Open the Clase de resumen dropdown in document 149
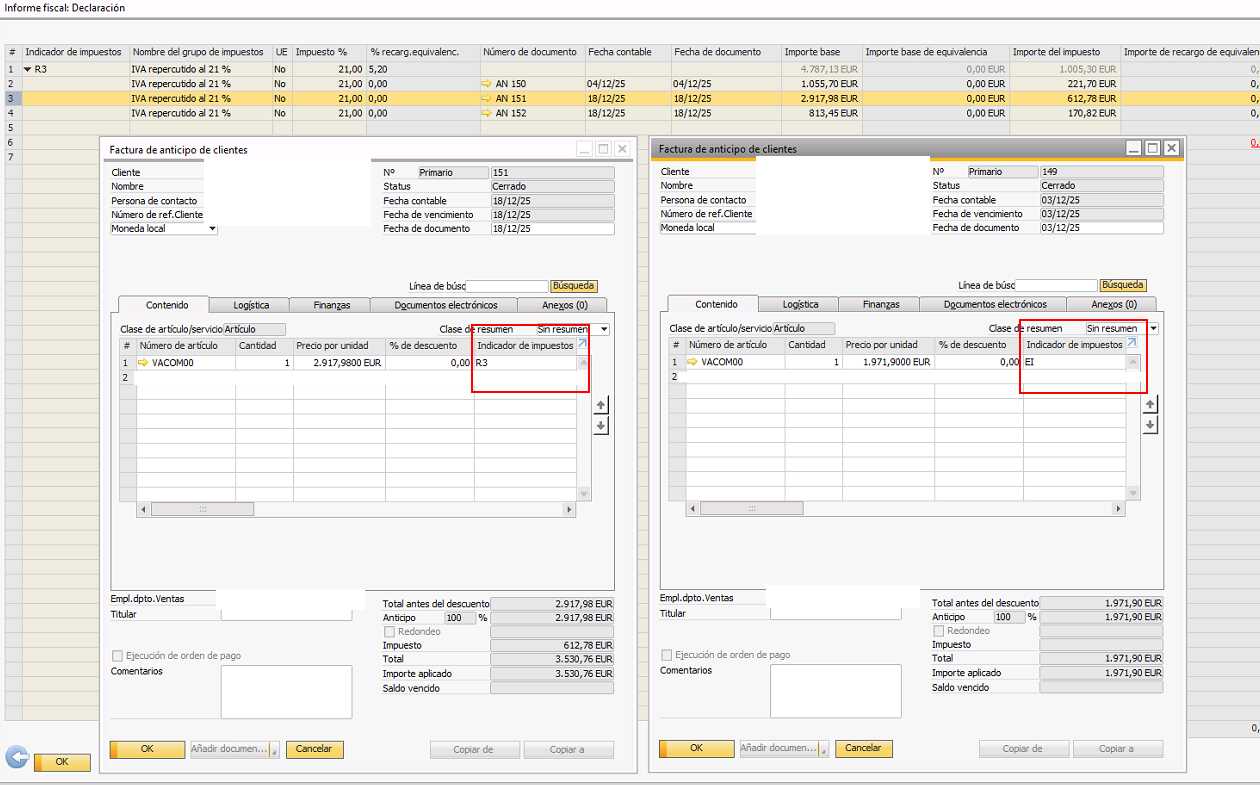The image size is (1260, 785). pyautogui.click(x=1153, y=328)
